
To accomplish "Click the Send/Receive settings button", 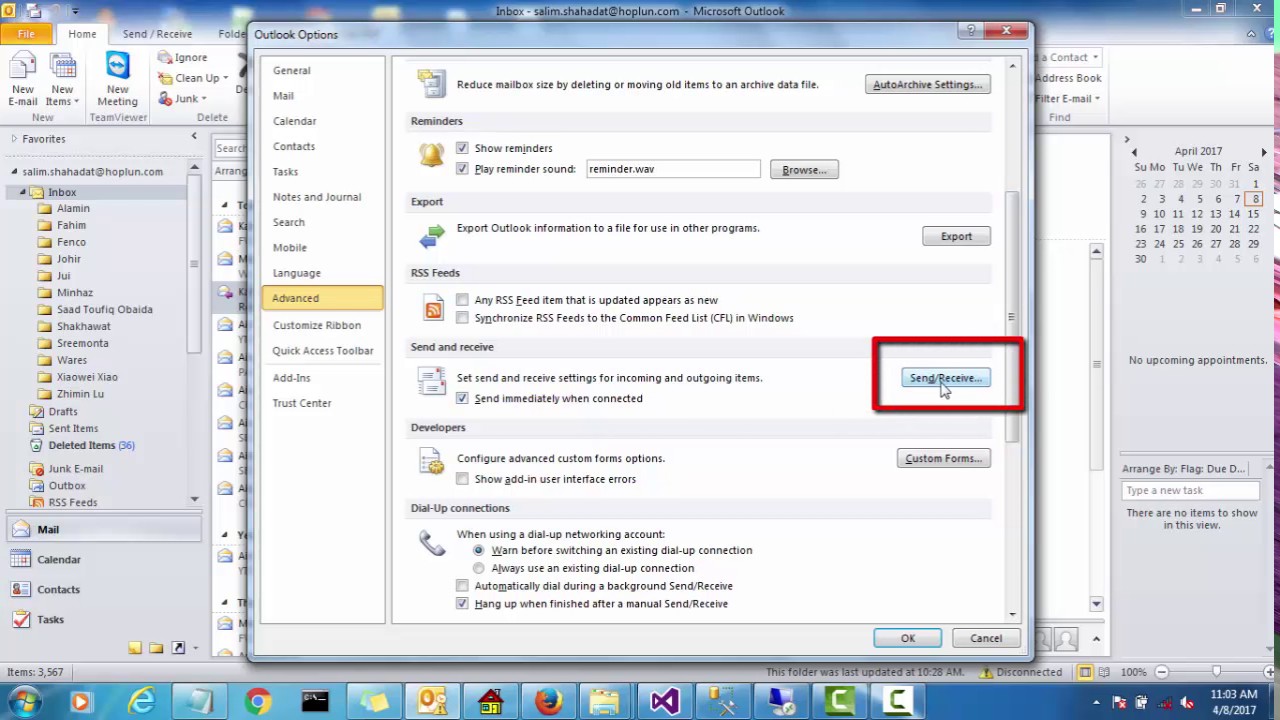I will pyautogui.click(x=946, y=378).
